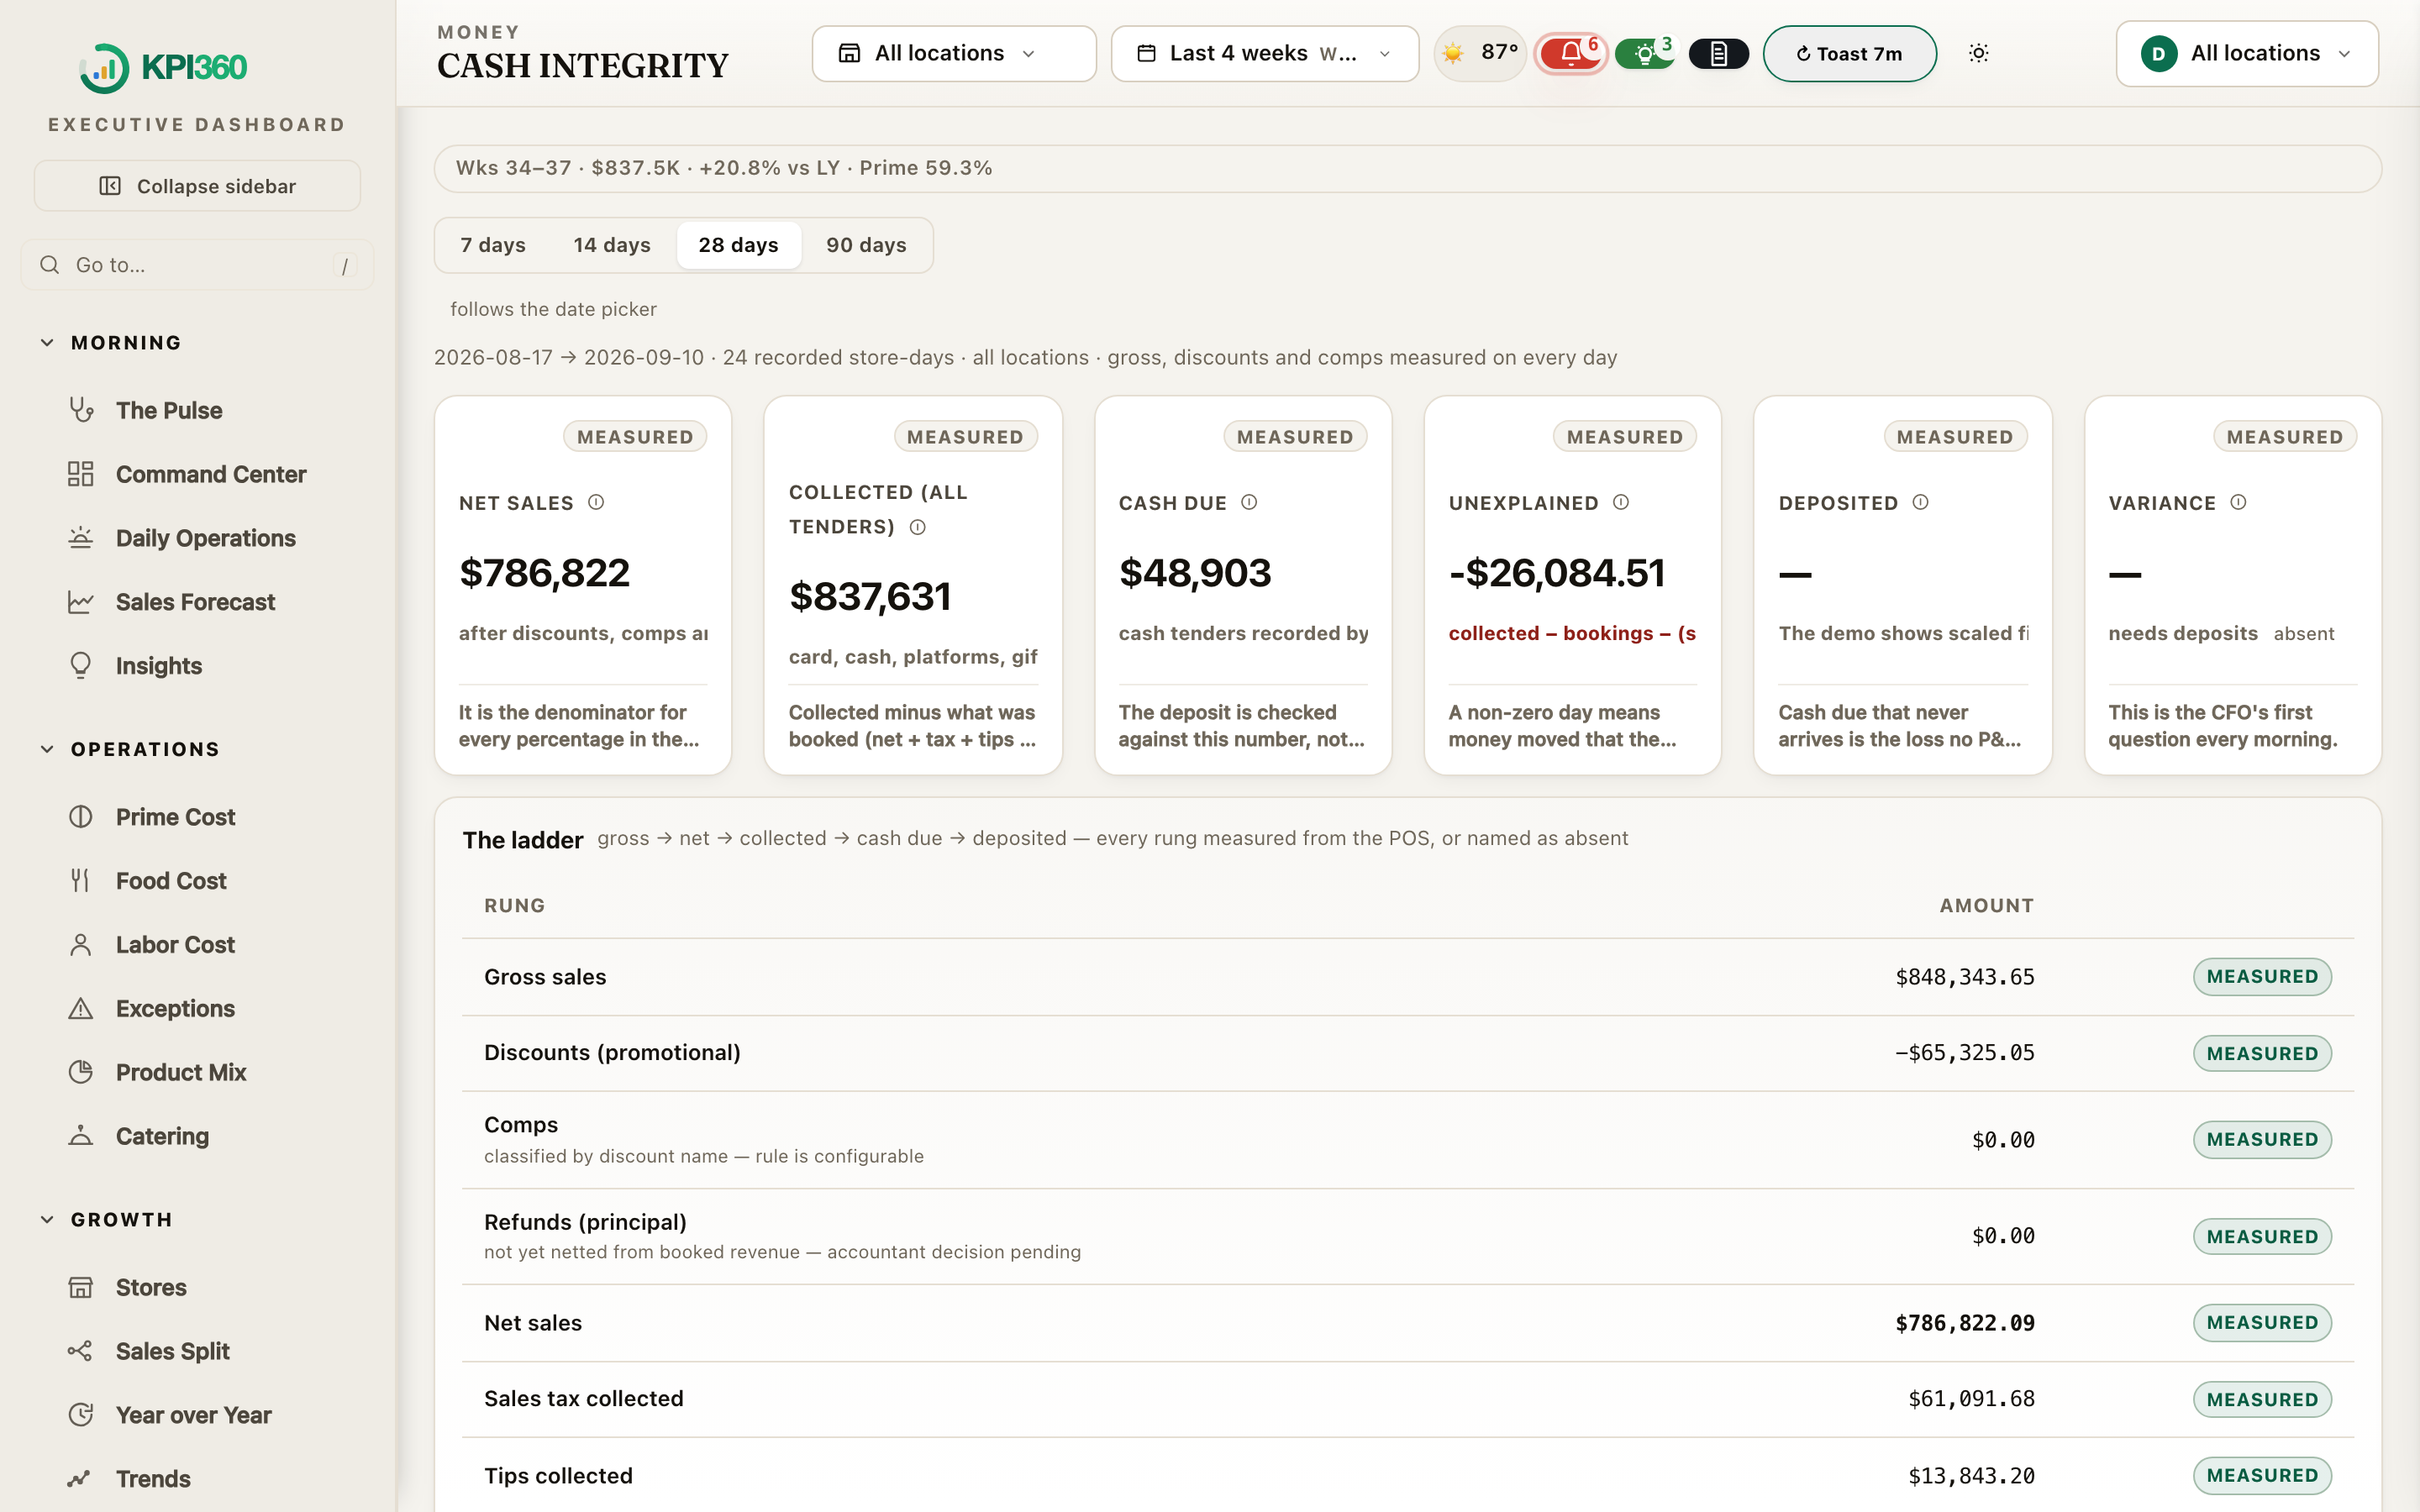Show info for Deposited card
Viewport: 2420px width, 1512px height.
click(1920, 502)
